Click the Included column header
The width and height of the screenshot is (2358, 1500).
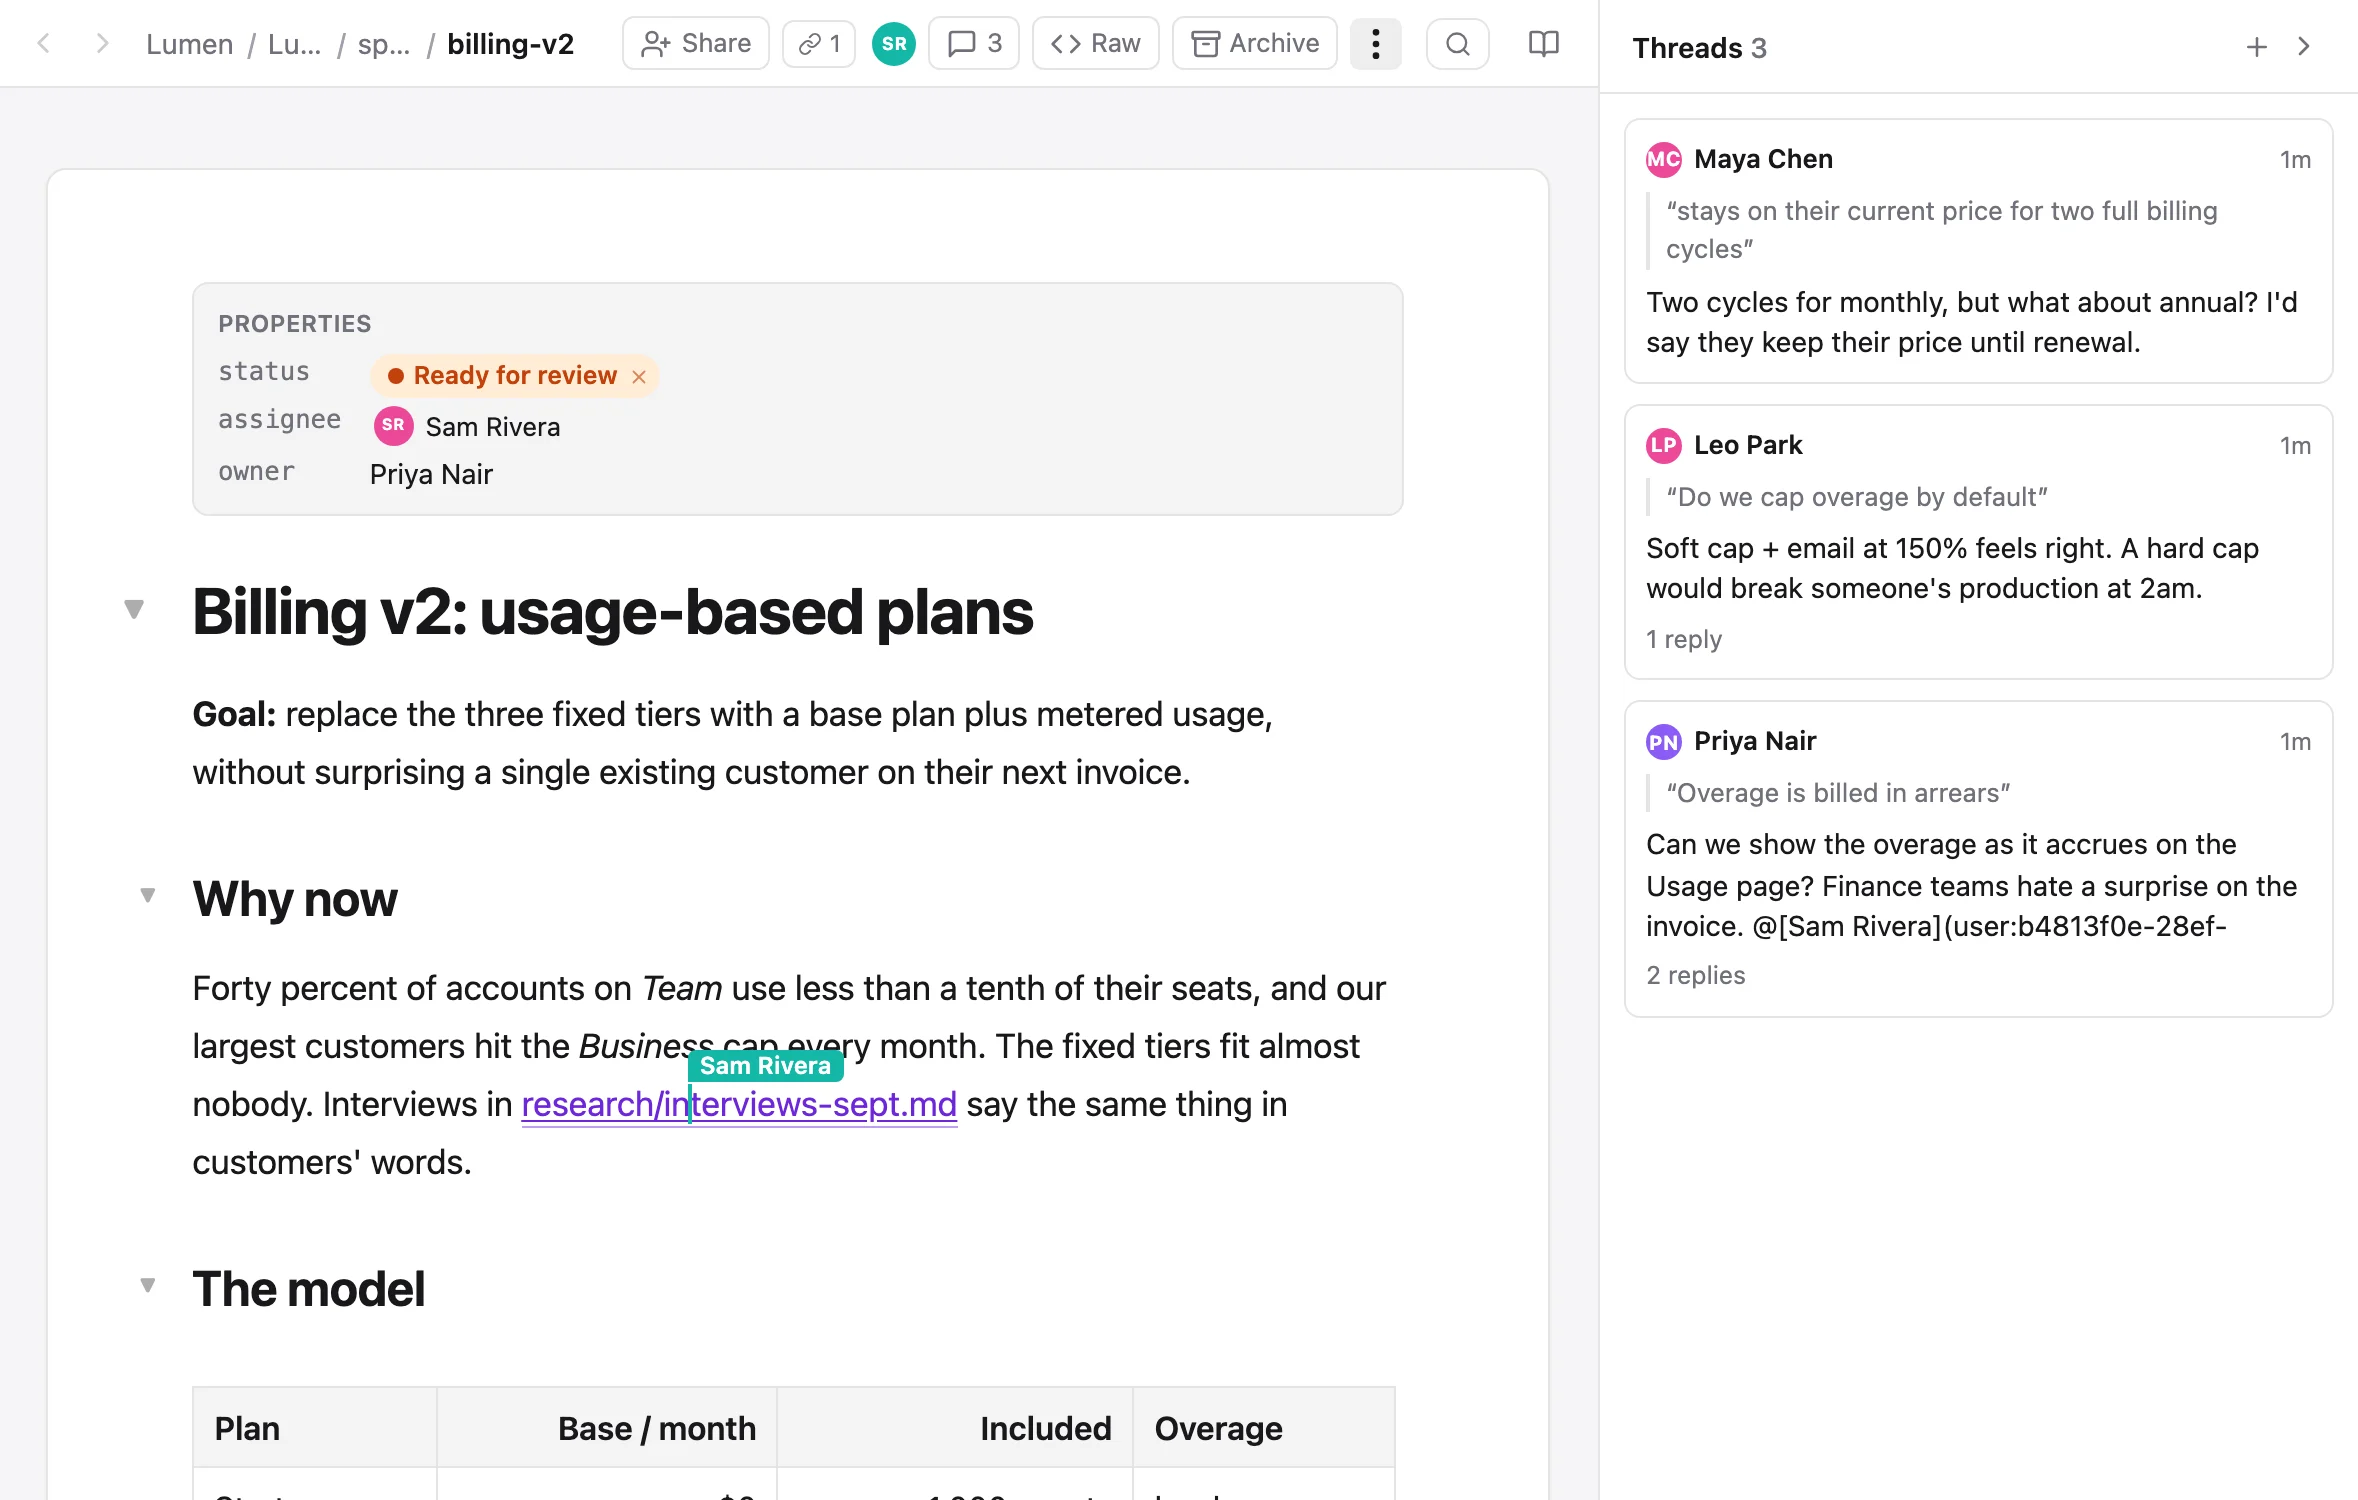click(955, 1428)
